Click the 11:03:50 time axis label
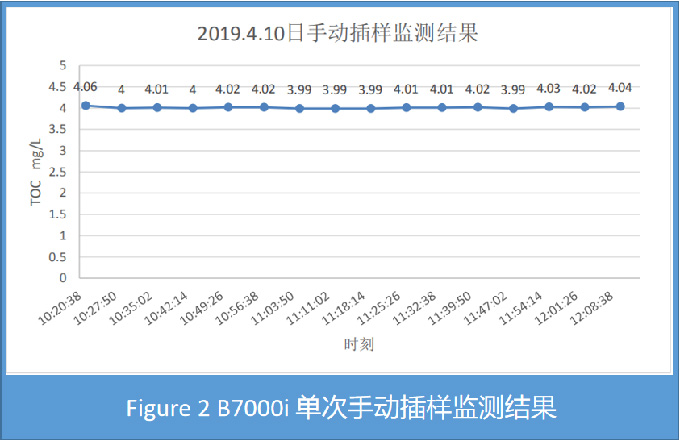Viewport: 680px width, 440px height. [x=273, y=308]
